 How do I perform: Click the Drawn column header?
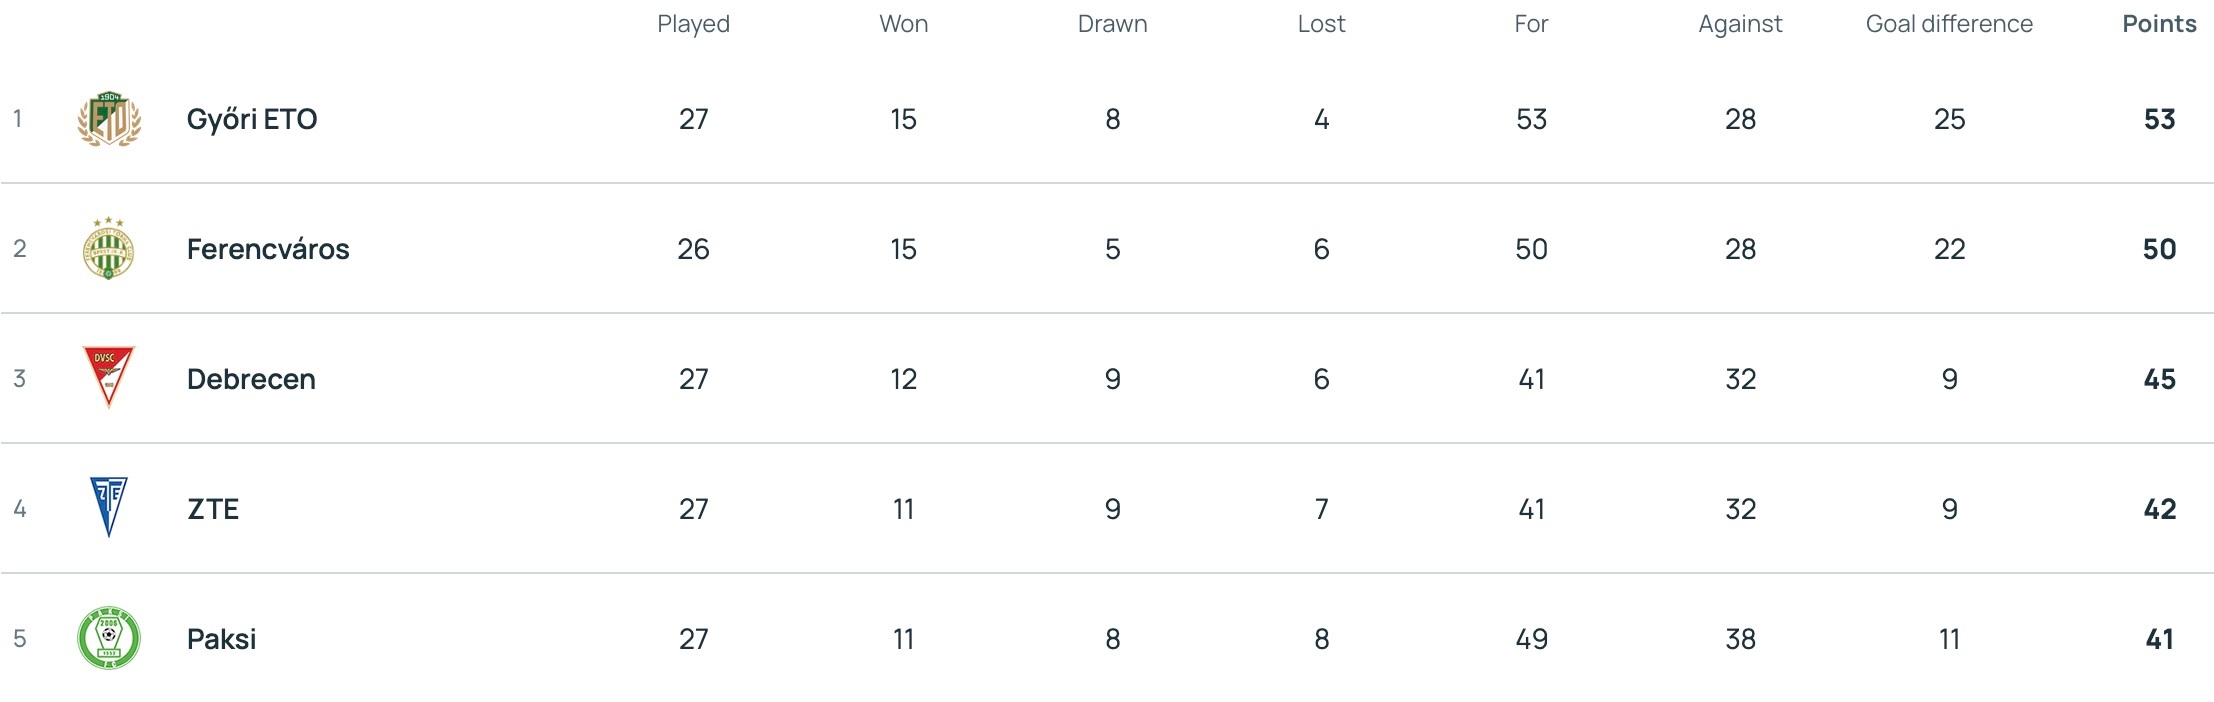(x=1112, y=24)
